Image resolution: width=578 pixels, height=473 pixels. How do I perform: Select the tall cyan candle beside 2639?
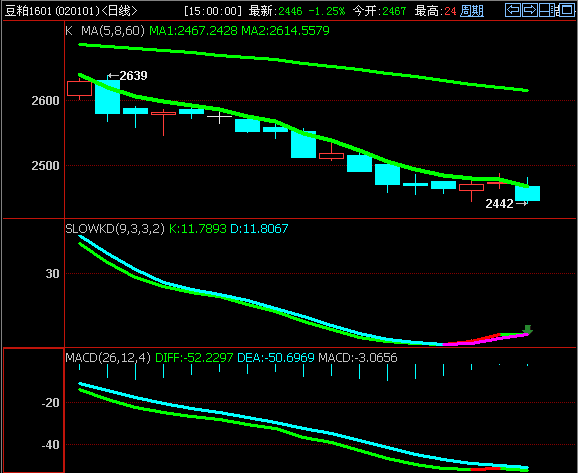point(108,97)
